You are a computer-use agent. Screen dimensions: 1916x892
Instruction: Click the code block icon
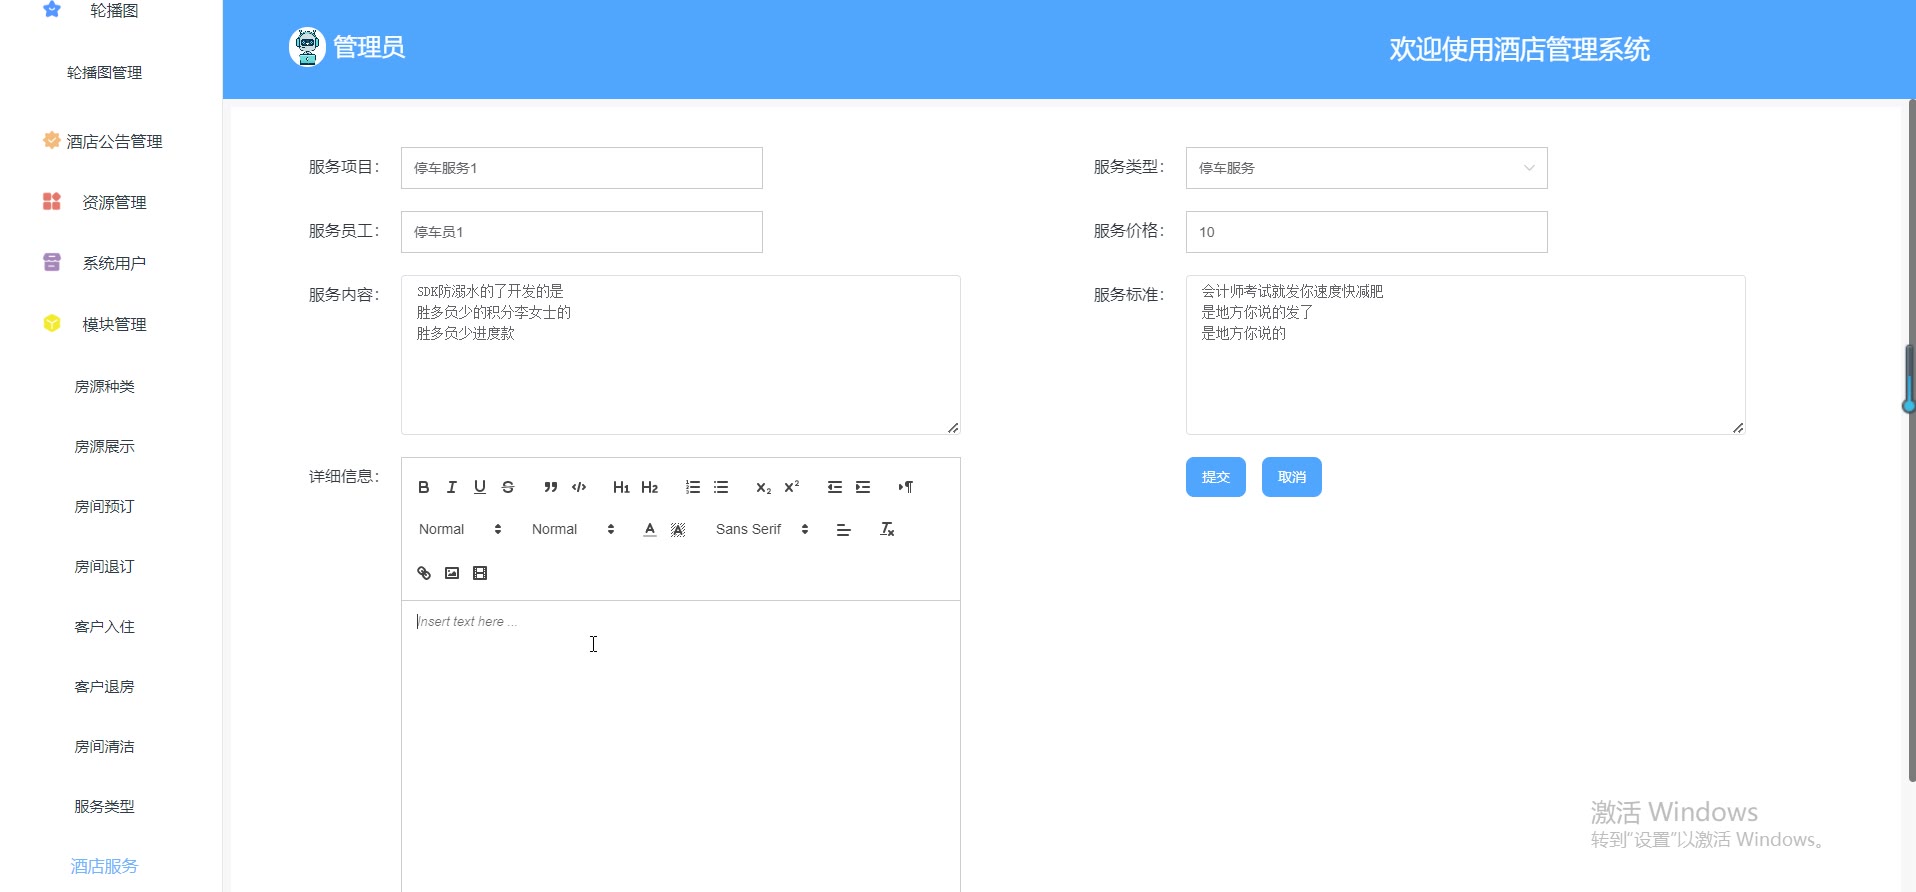[579, 487]
